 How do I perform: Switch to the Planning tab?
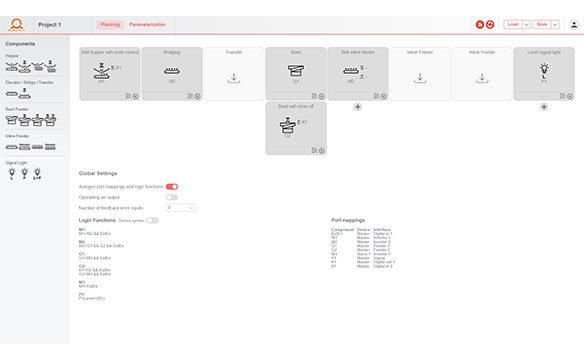coord(110,25)
